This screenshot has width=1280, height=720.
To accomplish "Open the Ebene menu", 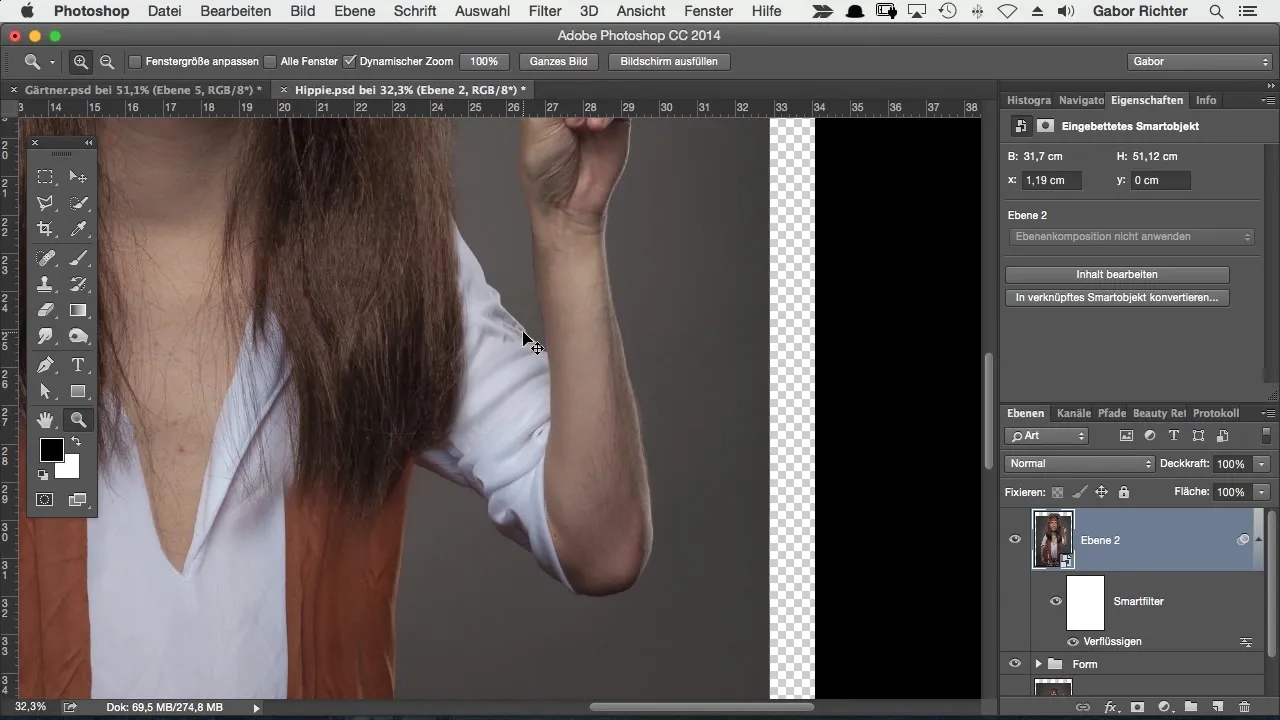I will pyautogui.click(x=355, y=11).
